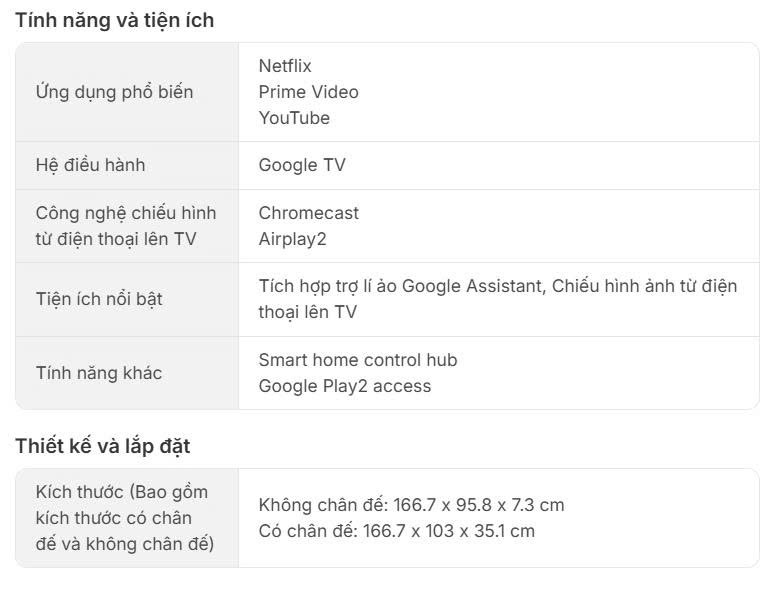Viewport: 780px width, 593px height.
Task: Select the "Tính năng khác" row label
Action: [x=99, y=373]
